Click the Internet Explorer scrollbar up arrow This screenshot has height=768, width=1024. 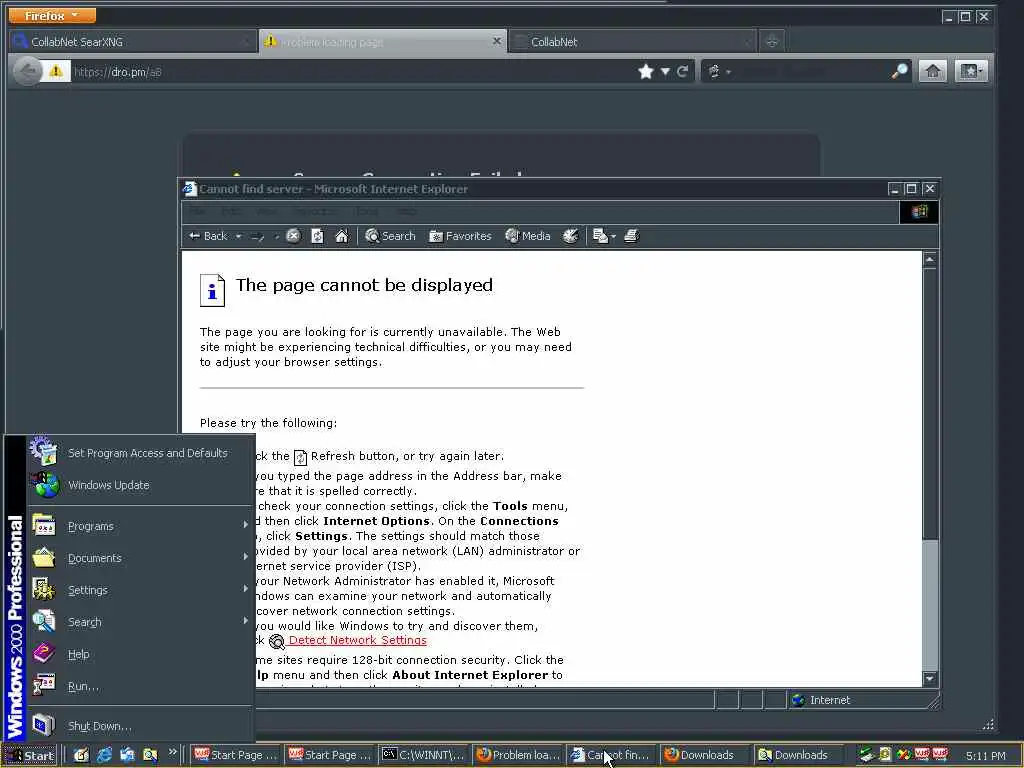tap(930, 260)
